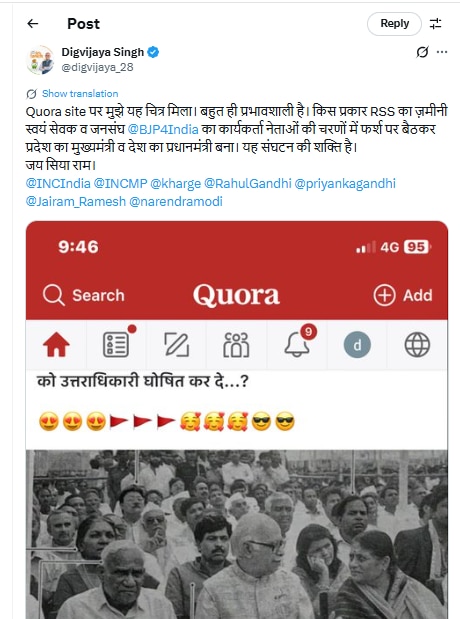Click the Quora Add plus icon
The width and height of the screenshot is (460, 619).
tap(384, 295)
